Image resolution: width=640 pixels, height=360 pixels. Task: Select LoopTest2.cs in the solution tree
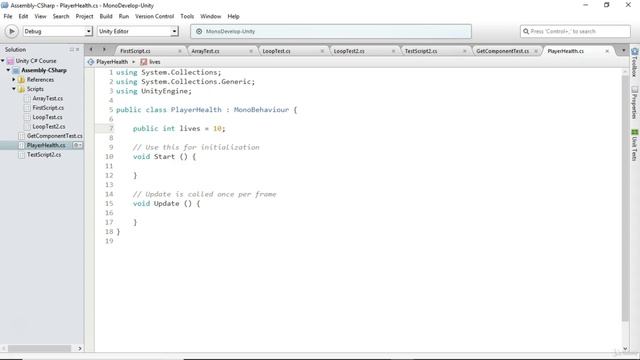49,127
